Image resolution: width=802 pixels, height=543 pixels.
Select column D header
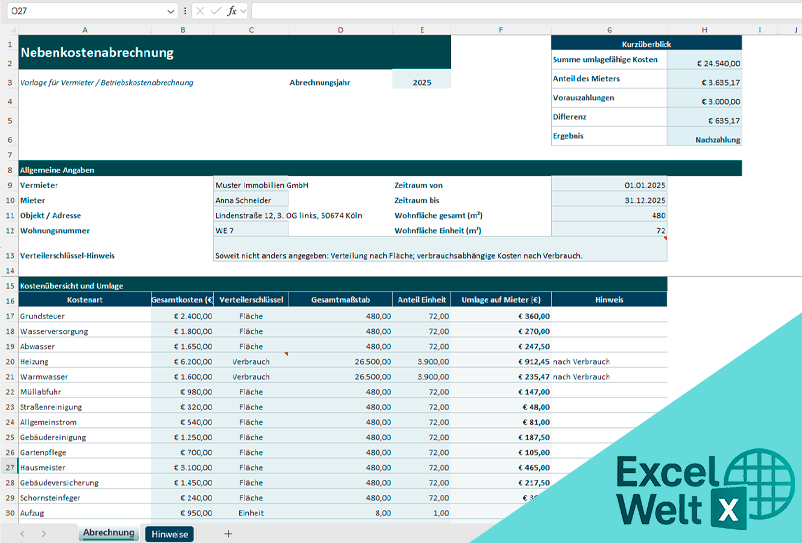tap(341, 30)
